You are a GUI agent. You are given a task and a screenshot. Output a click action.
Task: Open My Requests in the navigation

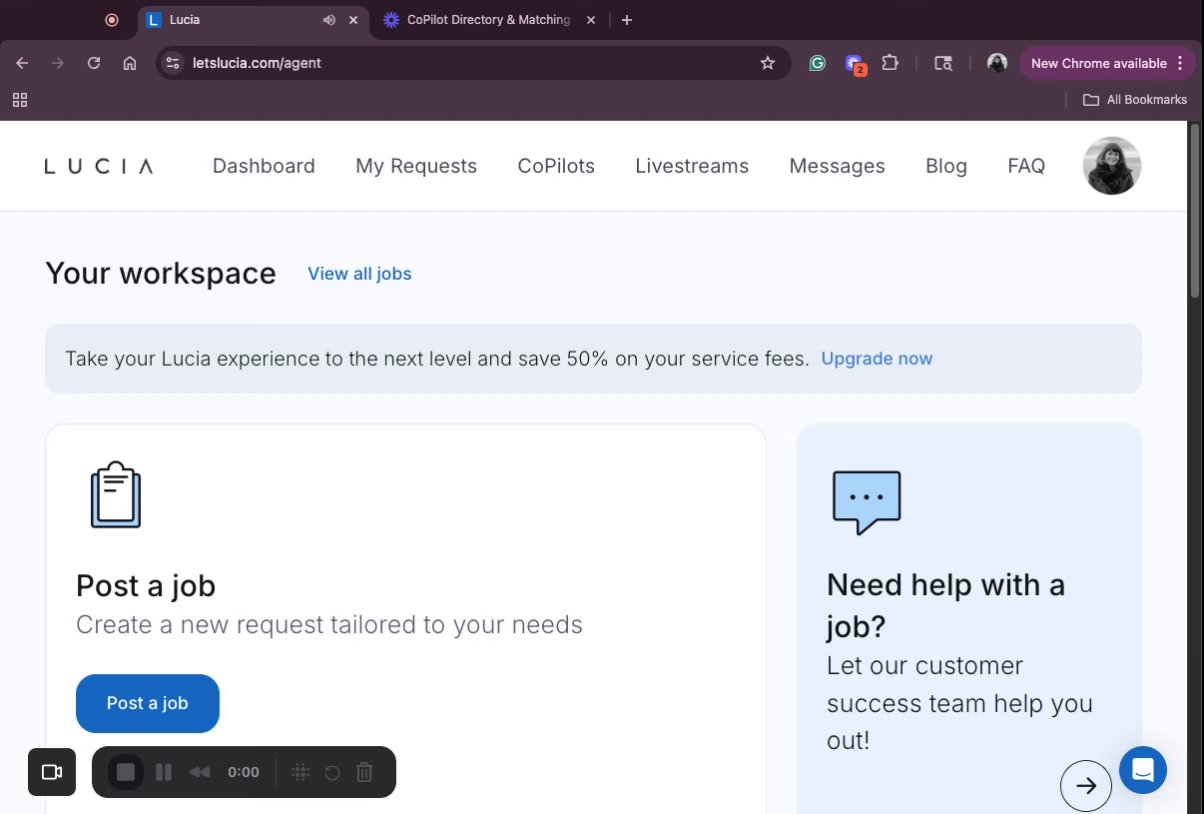coord(416,166)
